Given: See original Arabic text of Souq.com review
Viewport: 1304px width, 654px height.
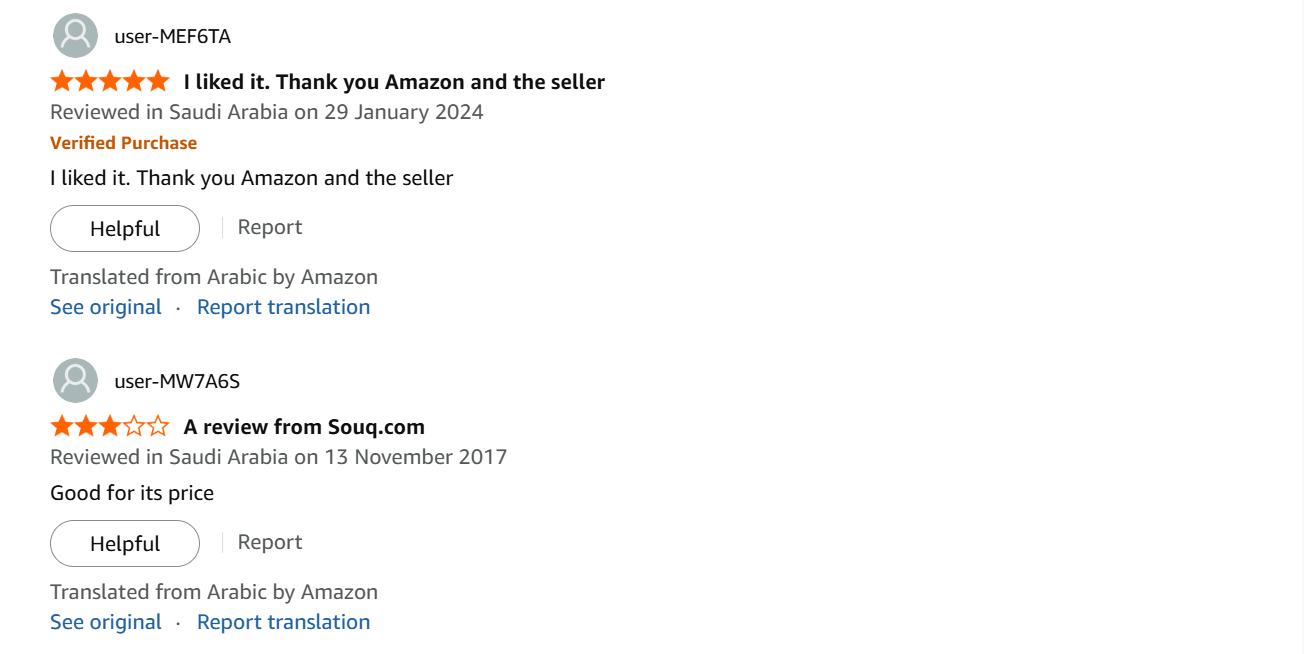Looking at the screenshot, I should tap(106, 622).
